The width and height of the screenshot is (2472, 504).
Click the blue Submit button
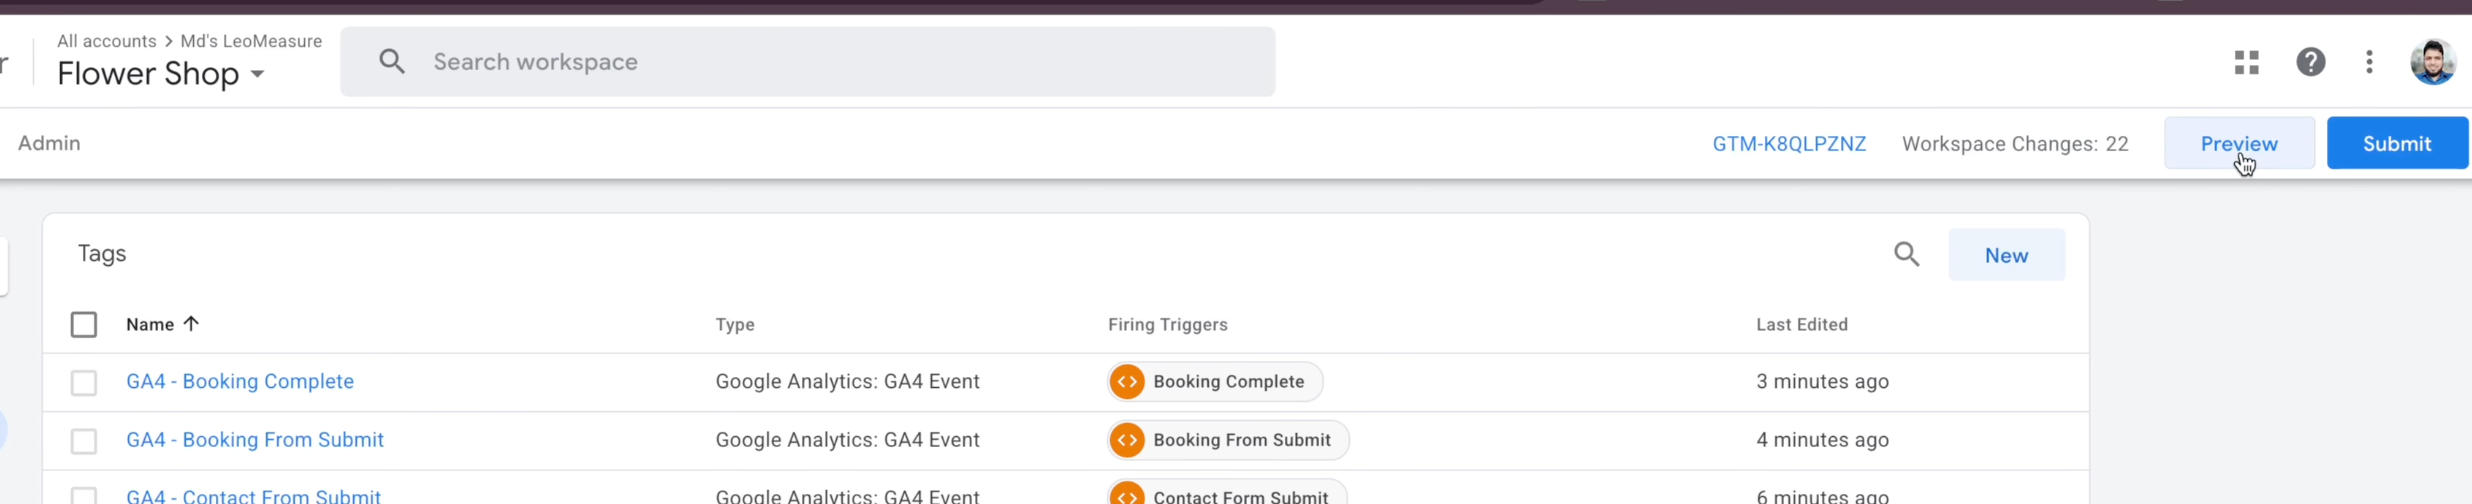tap(2396, 143)
